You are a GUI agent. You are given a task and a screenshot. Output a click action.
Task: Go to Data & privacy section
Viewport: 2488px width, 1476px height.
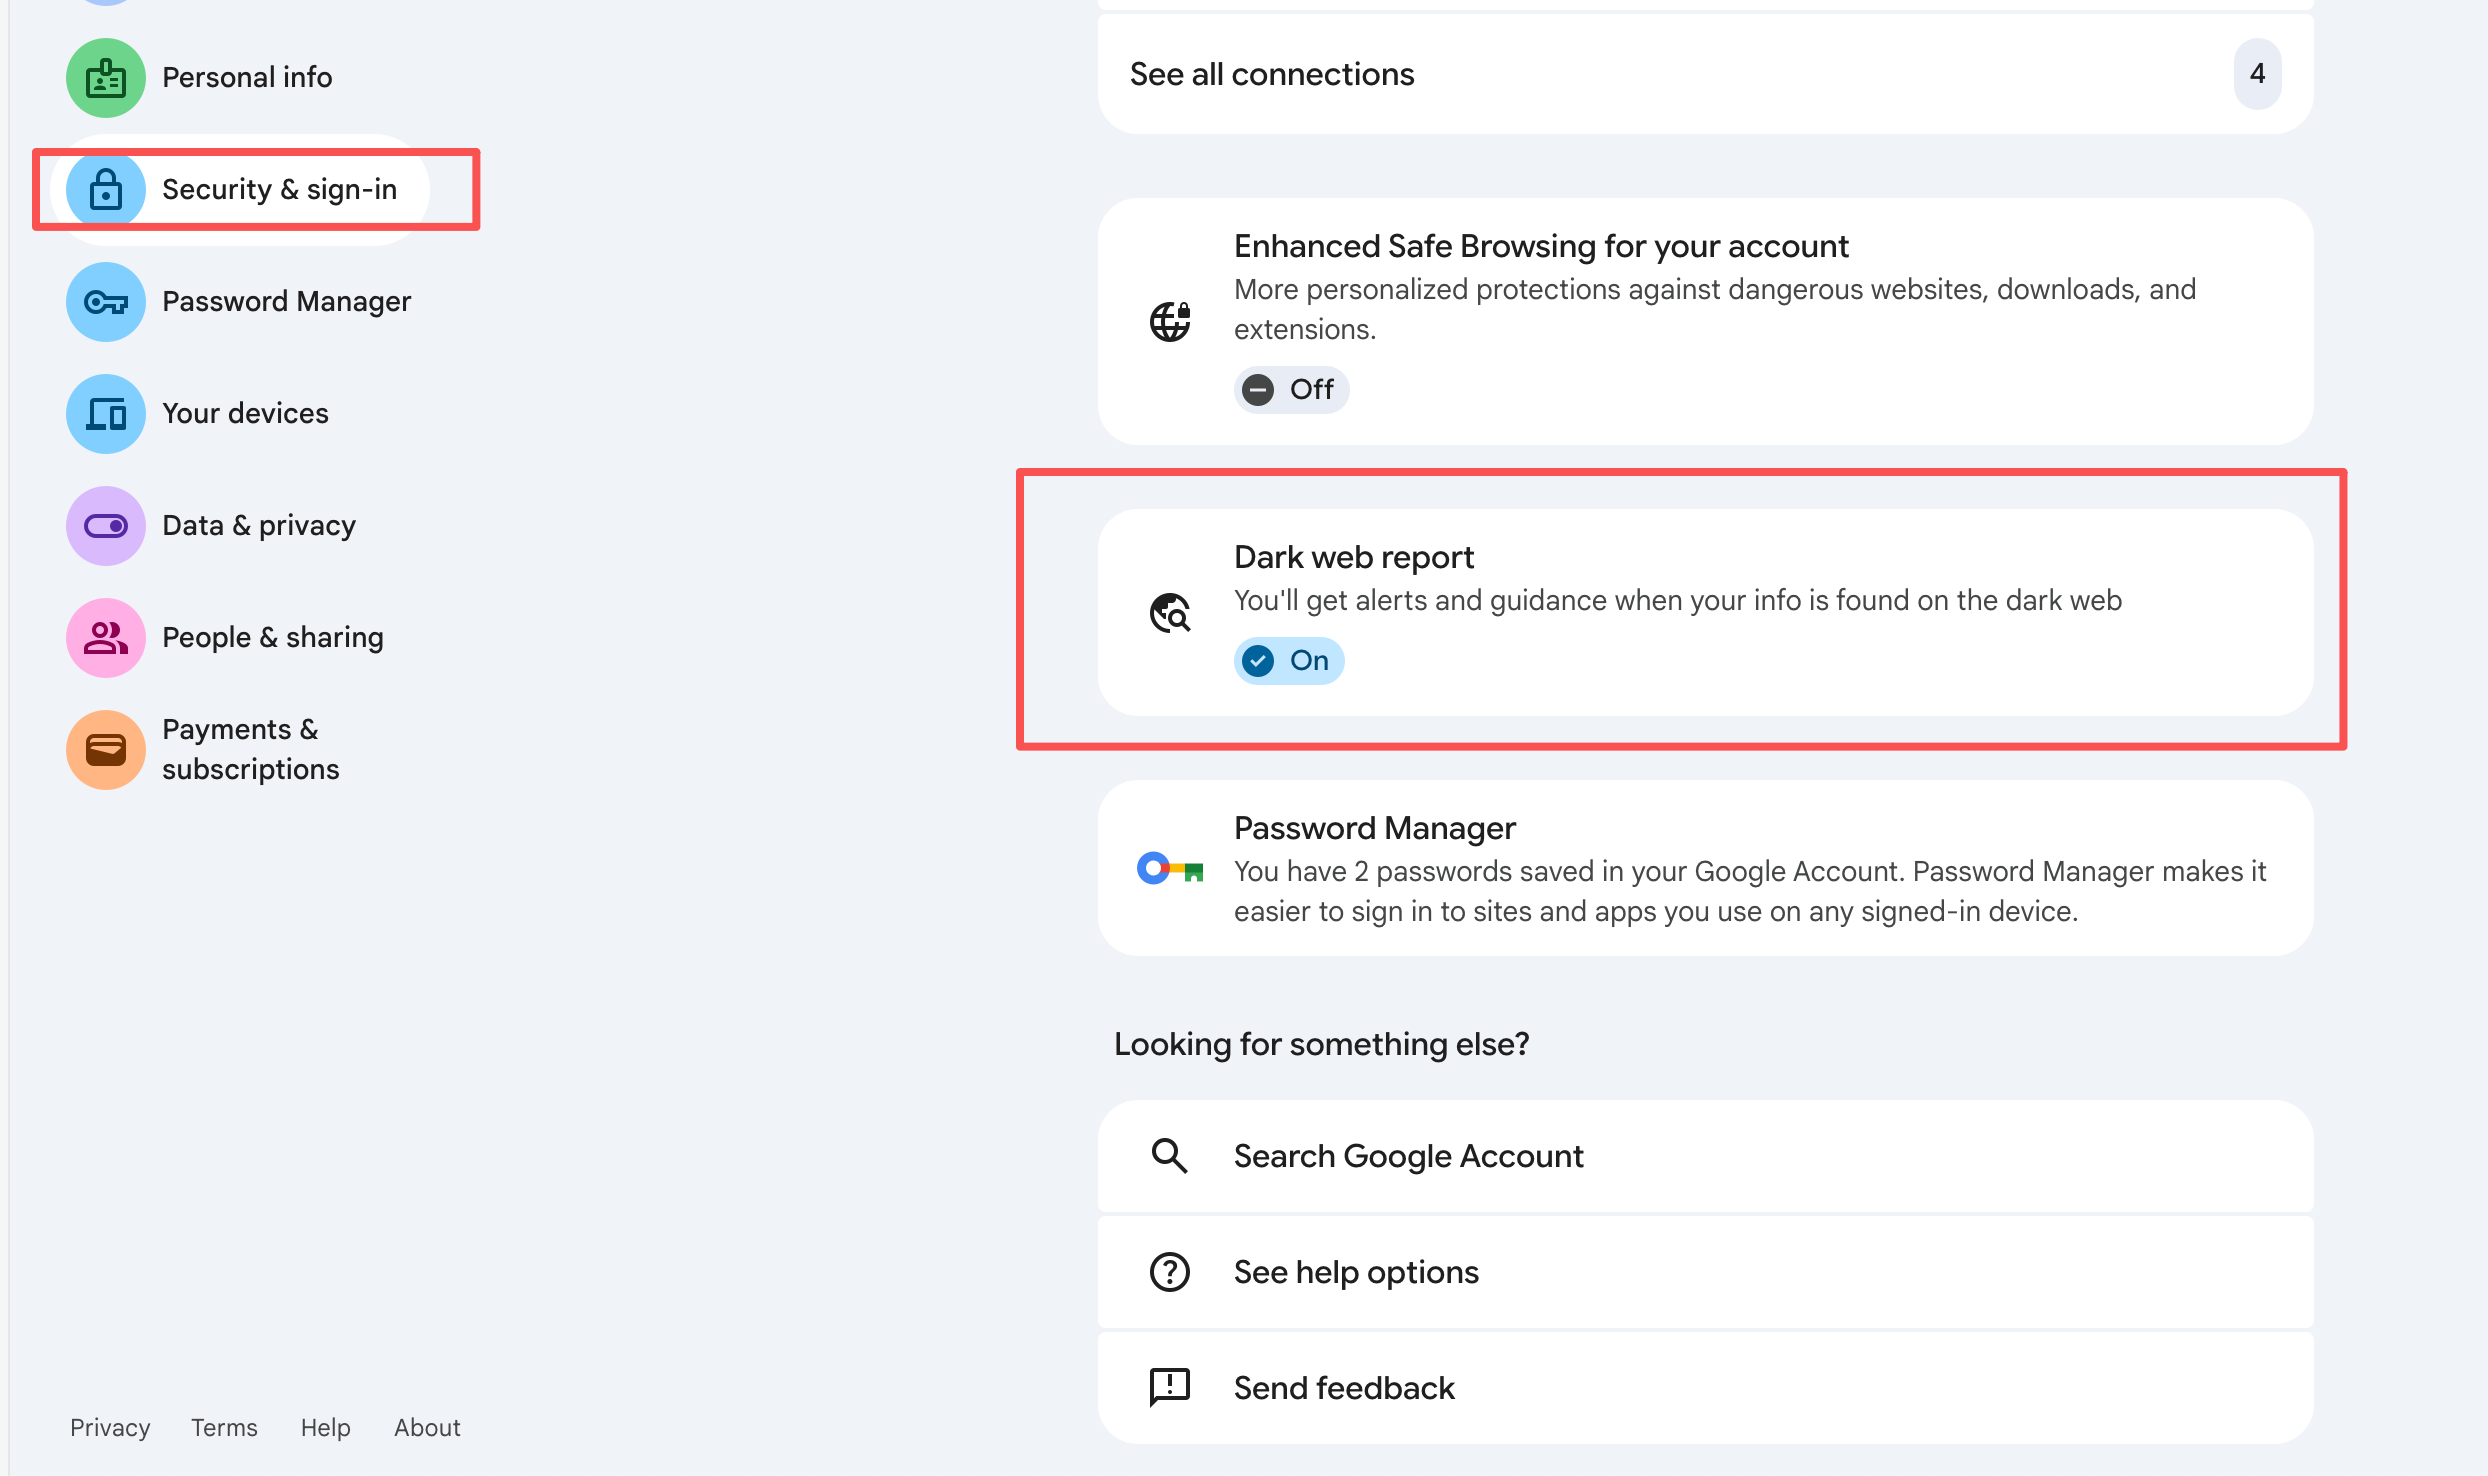pyautogui.click(x=258, y=526)
